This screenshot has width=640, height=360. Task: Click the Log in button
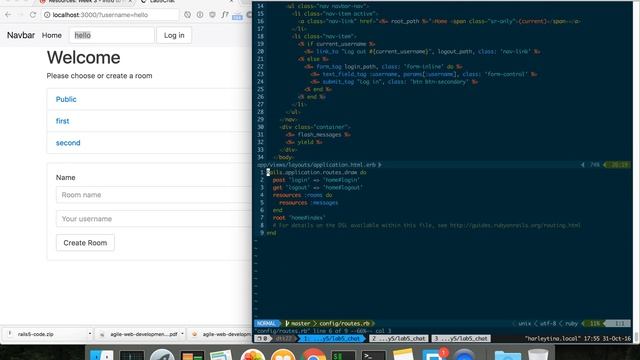coord(174,36)
